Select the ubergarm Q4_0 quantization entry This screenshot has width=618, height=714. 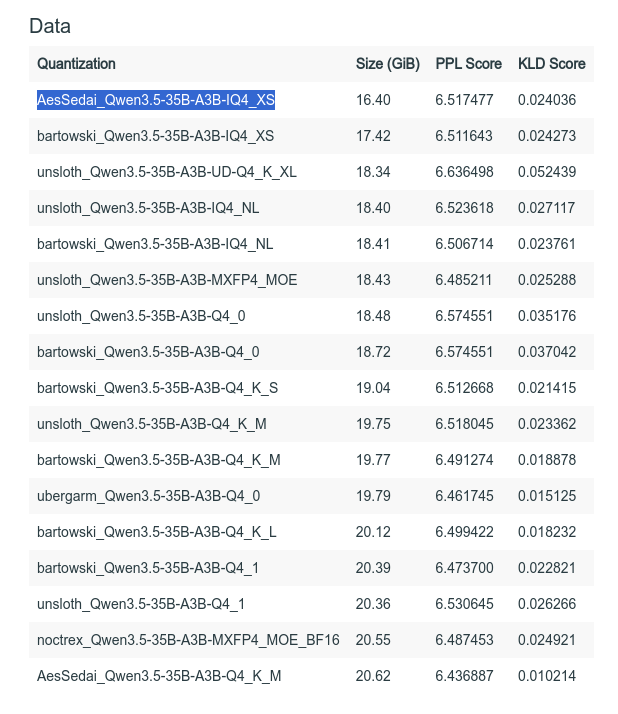148,496
